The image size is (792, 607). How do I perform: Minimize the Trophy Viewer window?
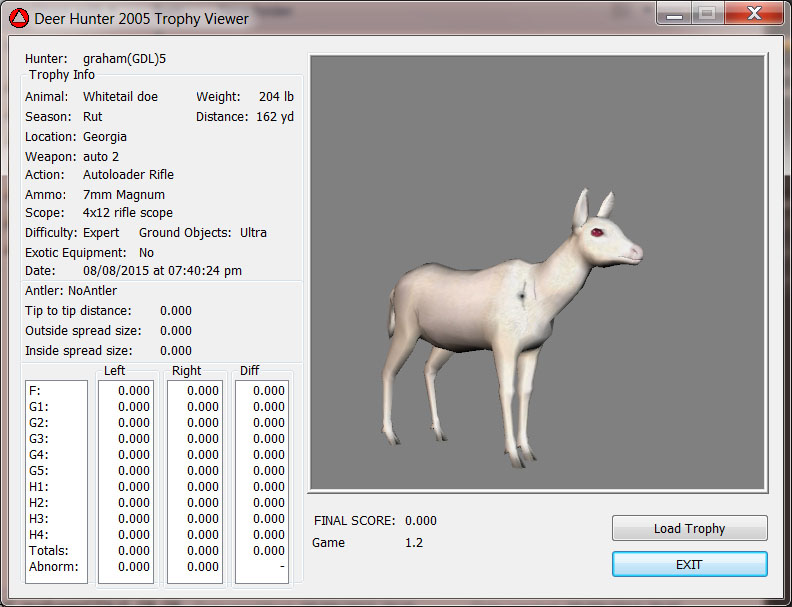tap(674, 14)
